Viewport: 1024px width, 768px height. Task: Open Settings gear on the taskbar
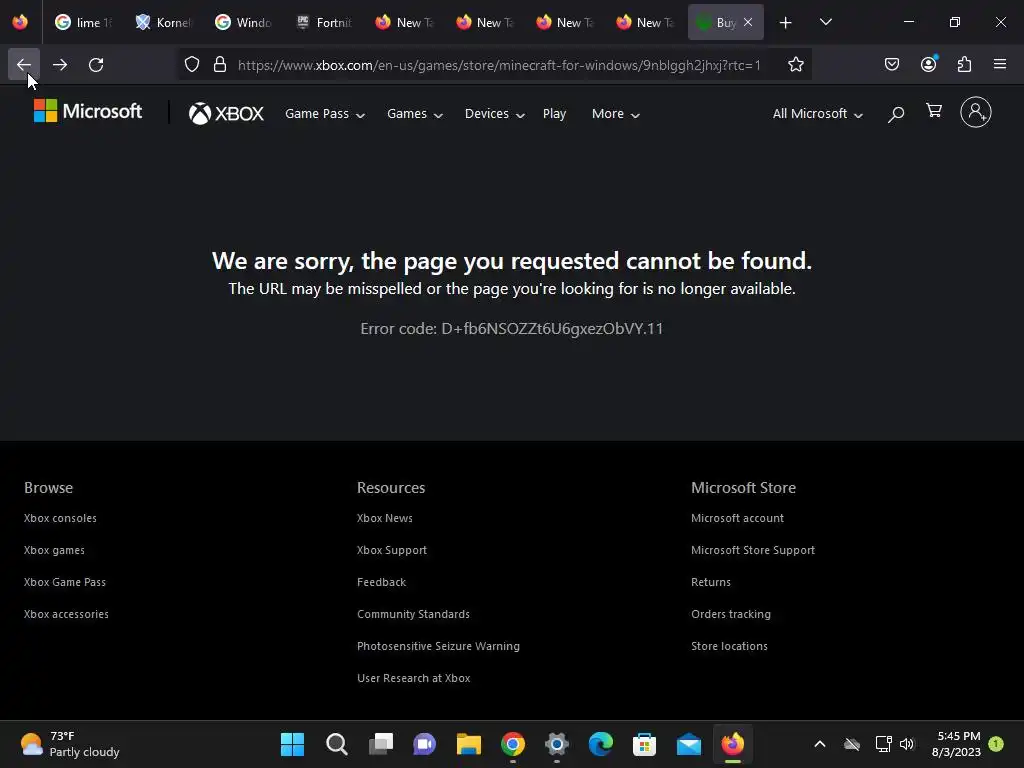(556, 744)
